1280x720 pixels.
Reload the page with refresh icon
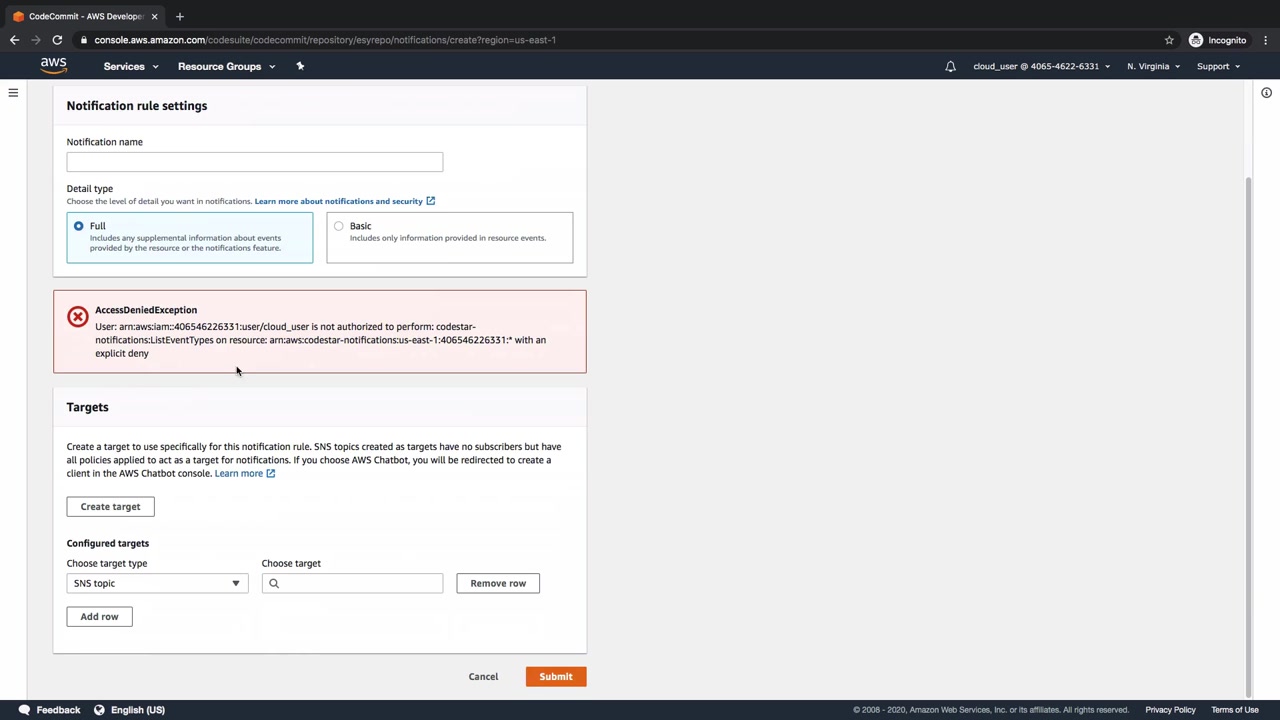click(x=58, y=40)
